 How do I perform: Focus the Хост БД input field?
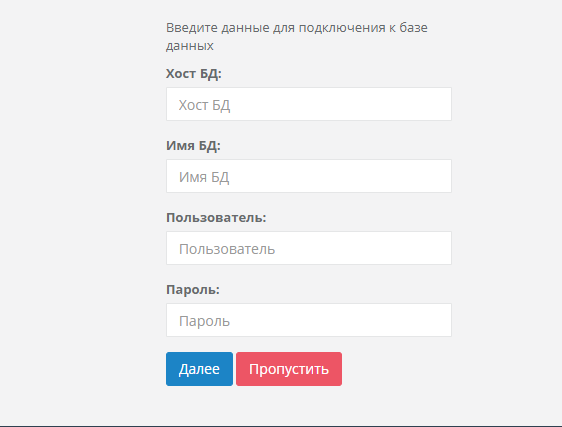tap(309, 104)
